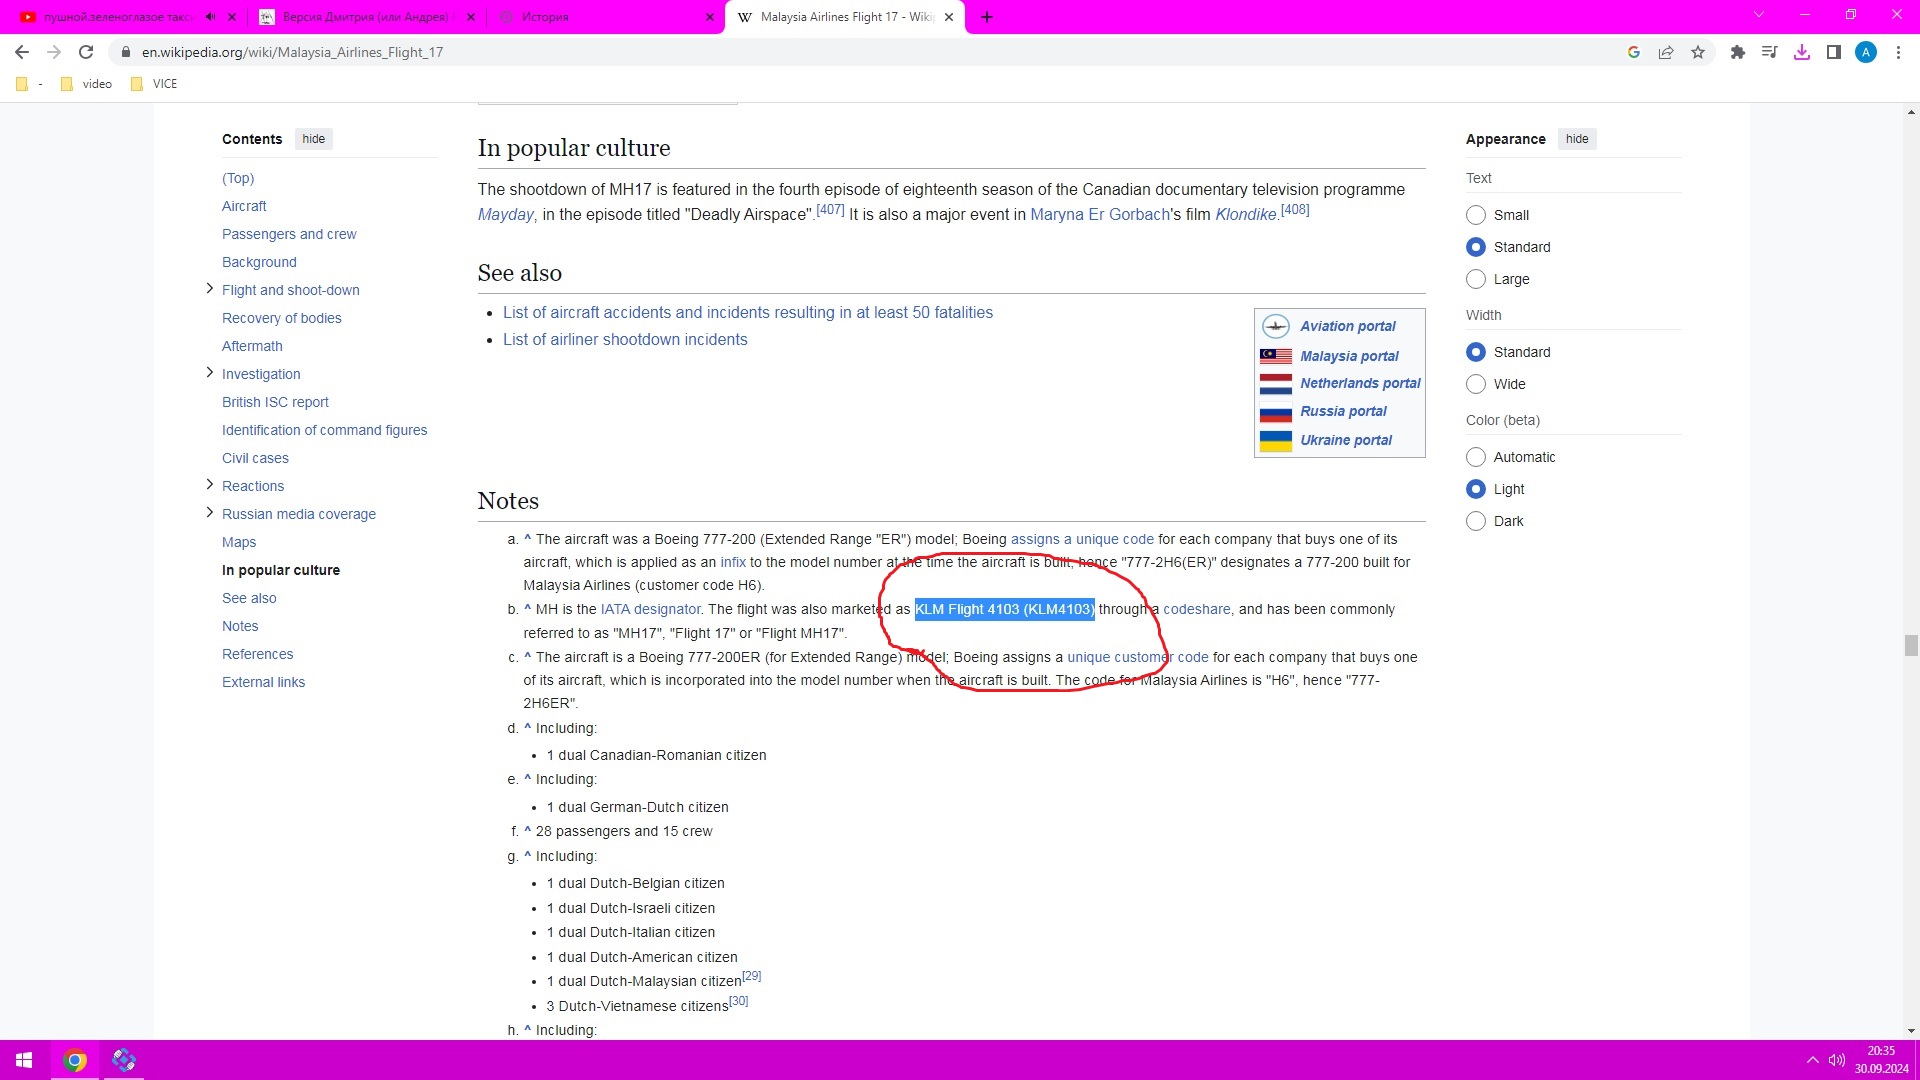The width and height of the screenshot is (1920, 1080).
Task: Open the second taskbar app icon
Action: 124,1060
